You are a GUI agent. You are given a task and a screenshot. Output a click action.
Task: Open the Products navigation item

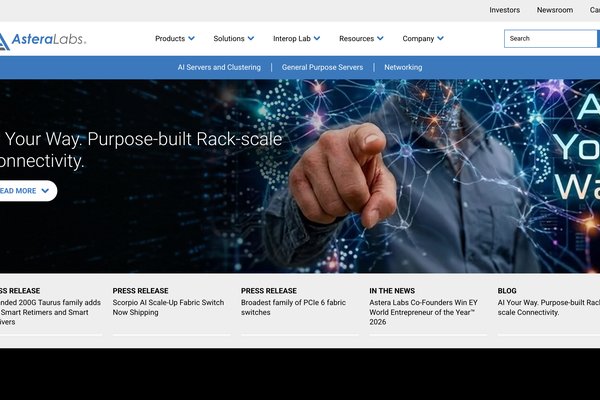coord(170,38)
